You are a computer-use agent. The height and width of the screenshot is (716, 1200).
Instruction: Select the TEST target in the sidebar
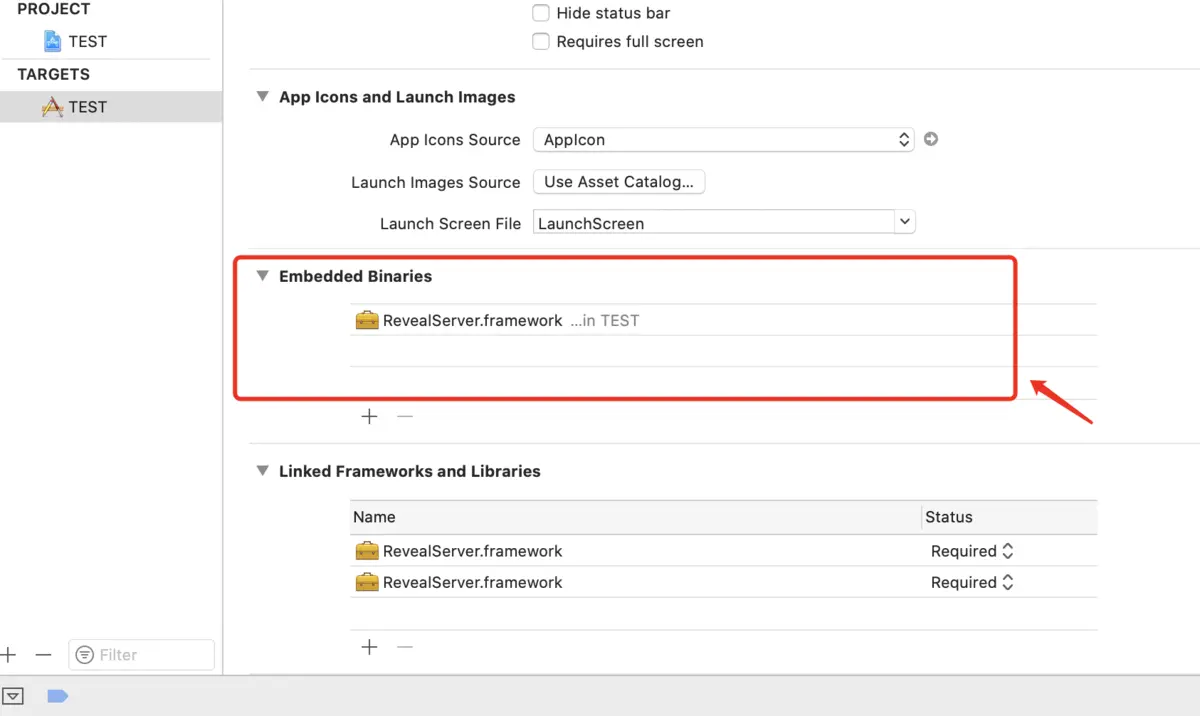click(111, 107)
